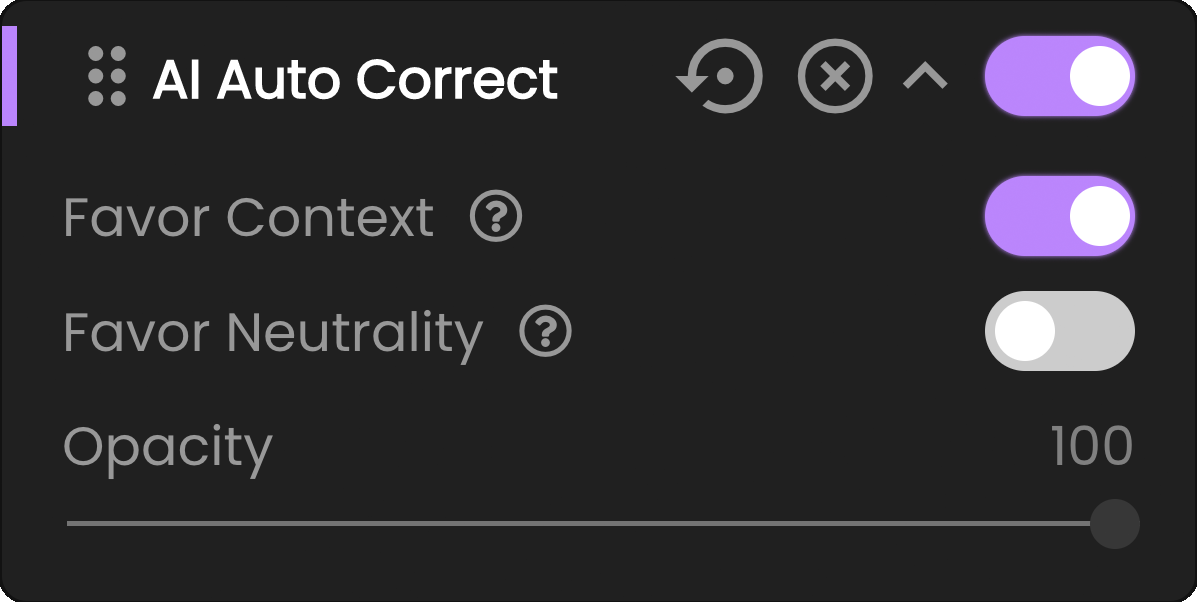The width and height of the screenshot is (1197, 602).
Task: Click the Opacity value showing 100
Action: point(1094,448)
